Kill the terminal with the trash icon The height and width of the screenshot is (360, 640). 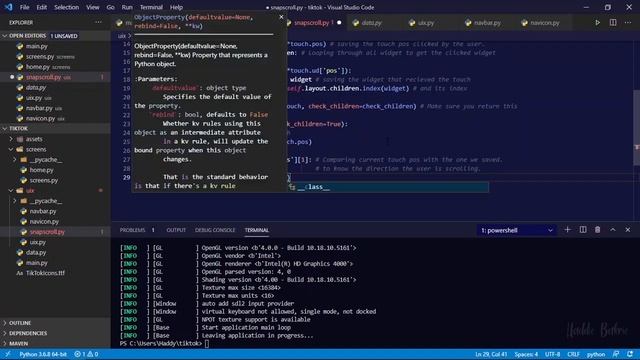click(x=598, y=230)
